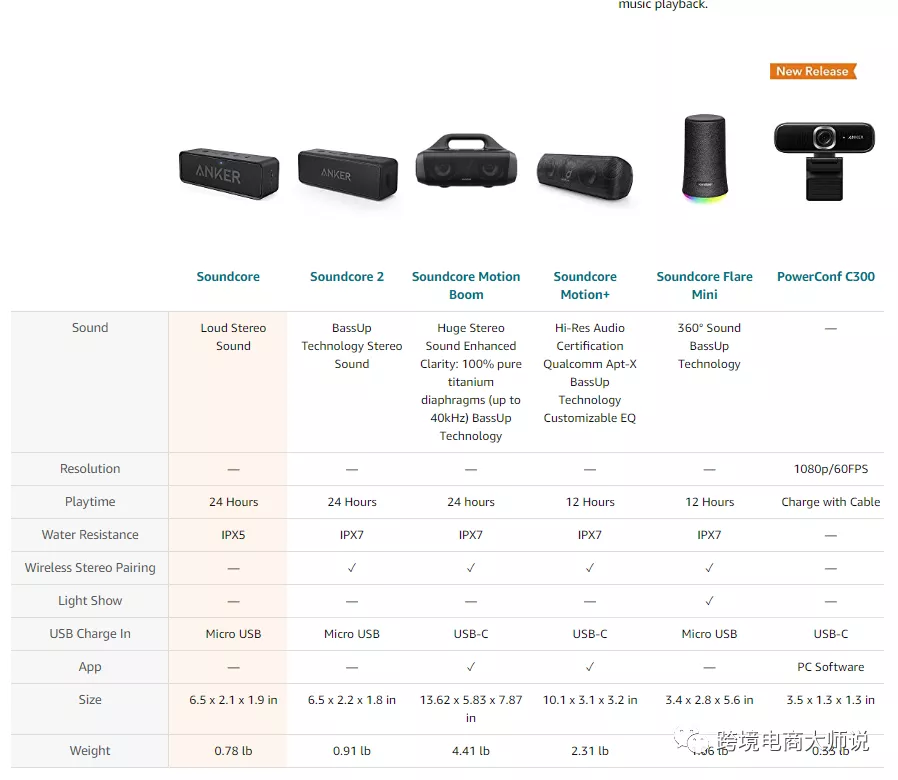Viewport: 898px width, 780px height.
Task: Click the Motion Boom wireless stereo pairing checkmark
Action: 471,568
